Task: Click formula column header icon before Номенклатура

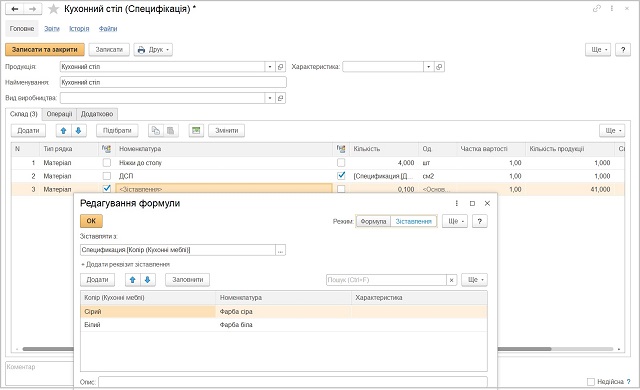Action: pyautogui.click(x=106, y=149)
